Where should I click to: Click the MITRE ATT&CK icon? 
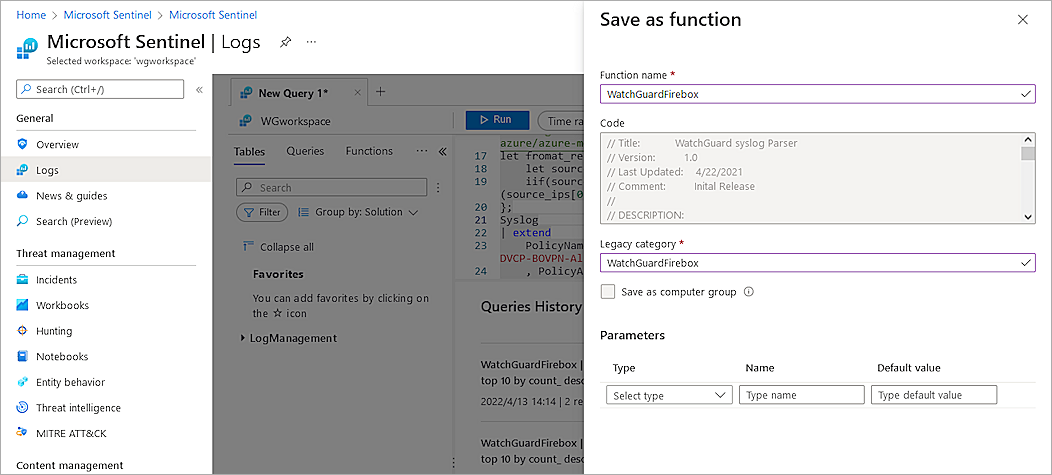click(23, 433)
